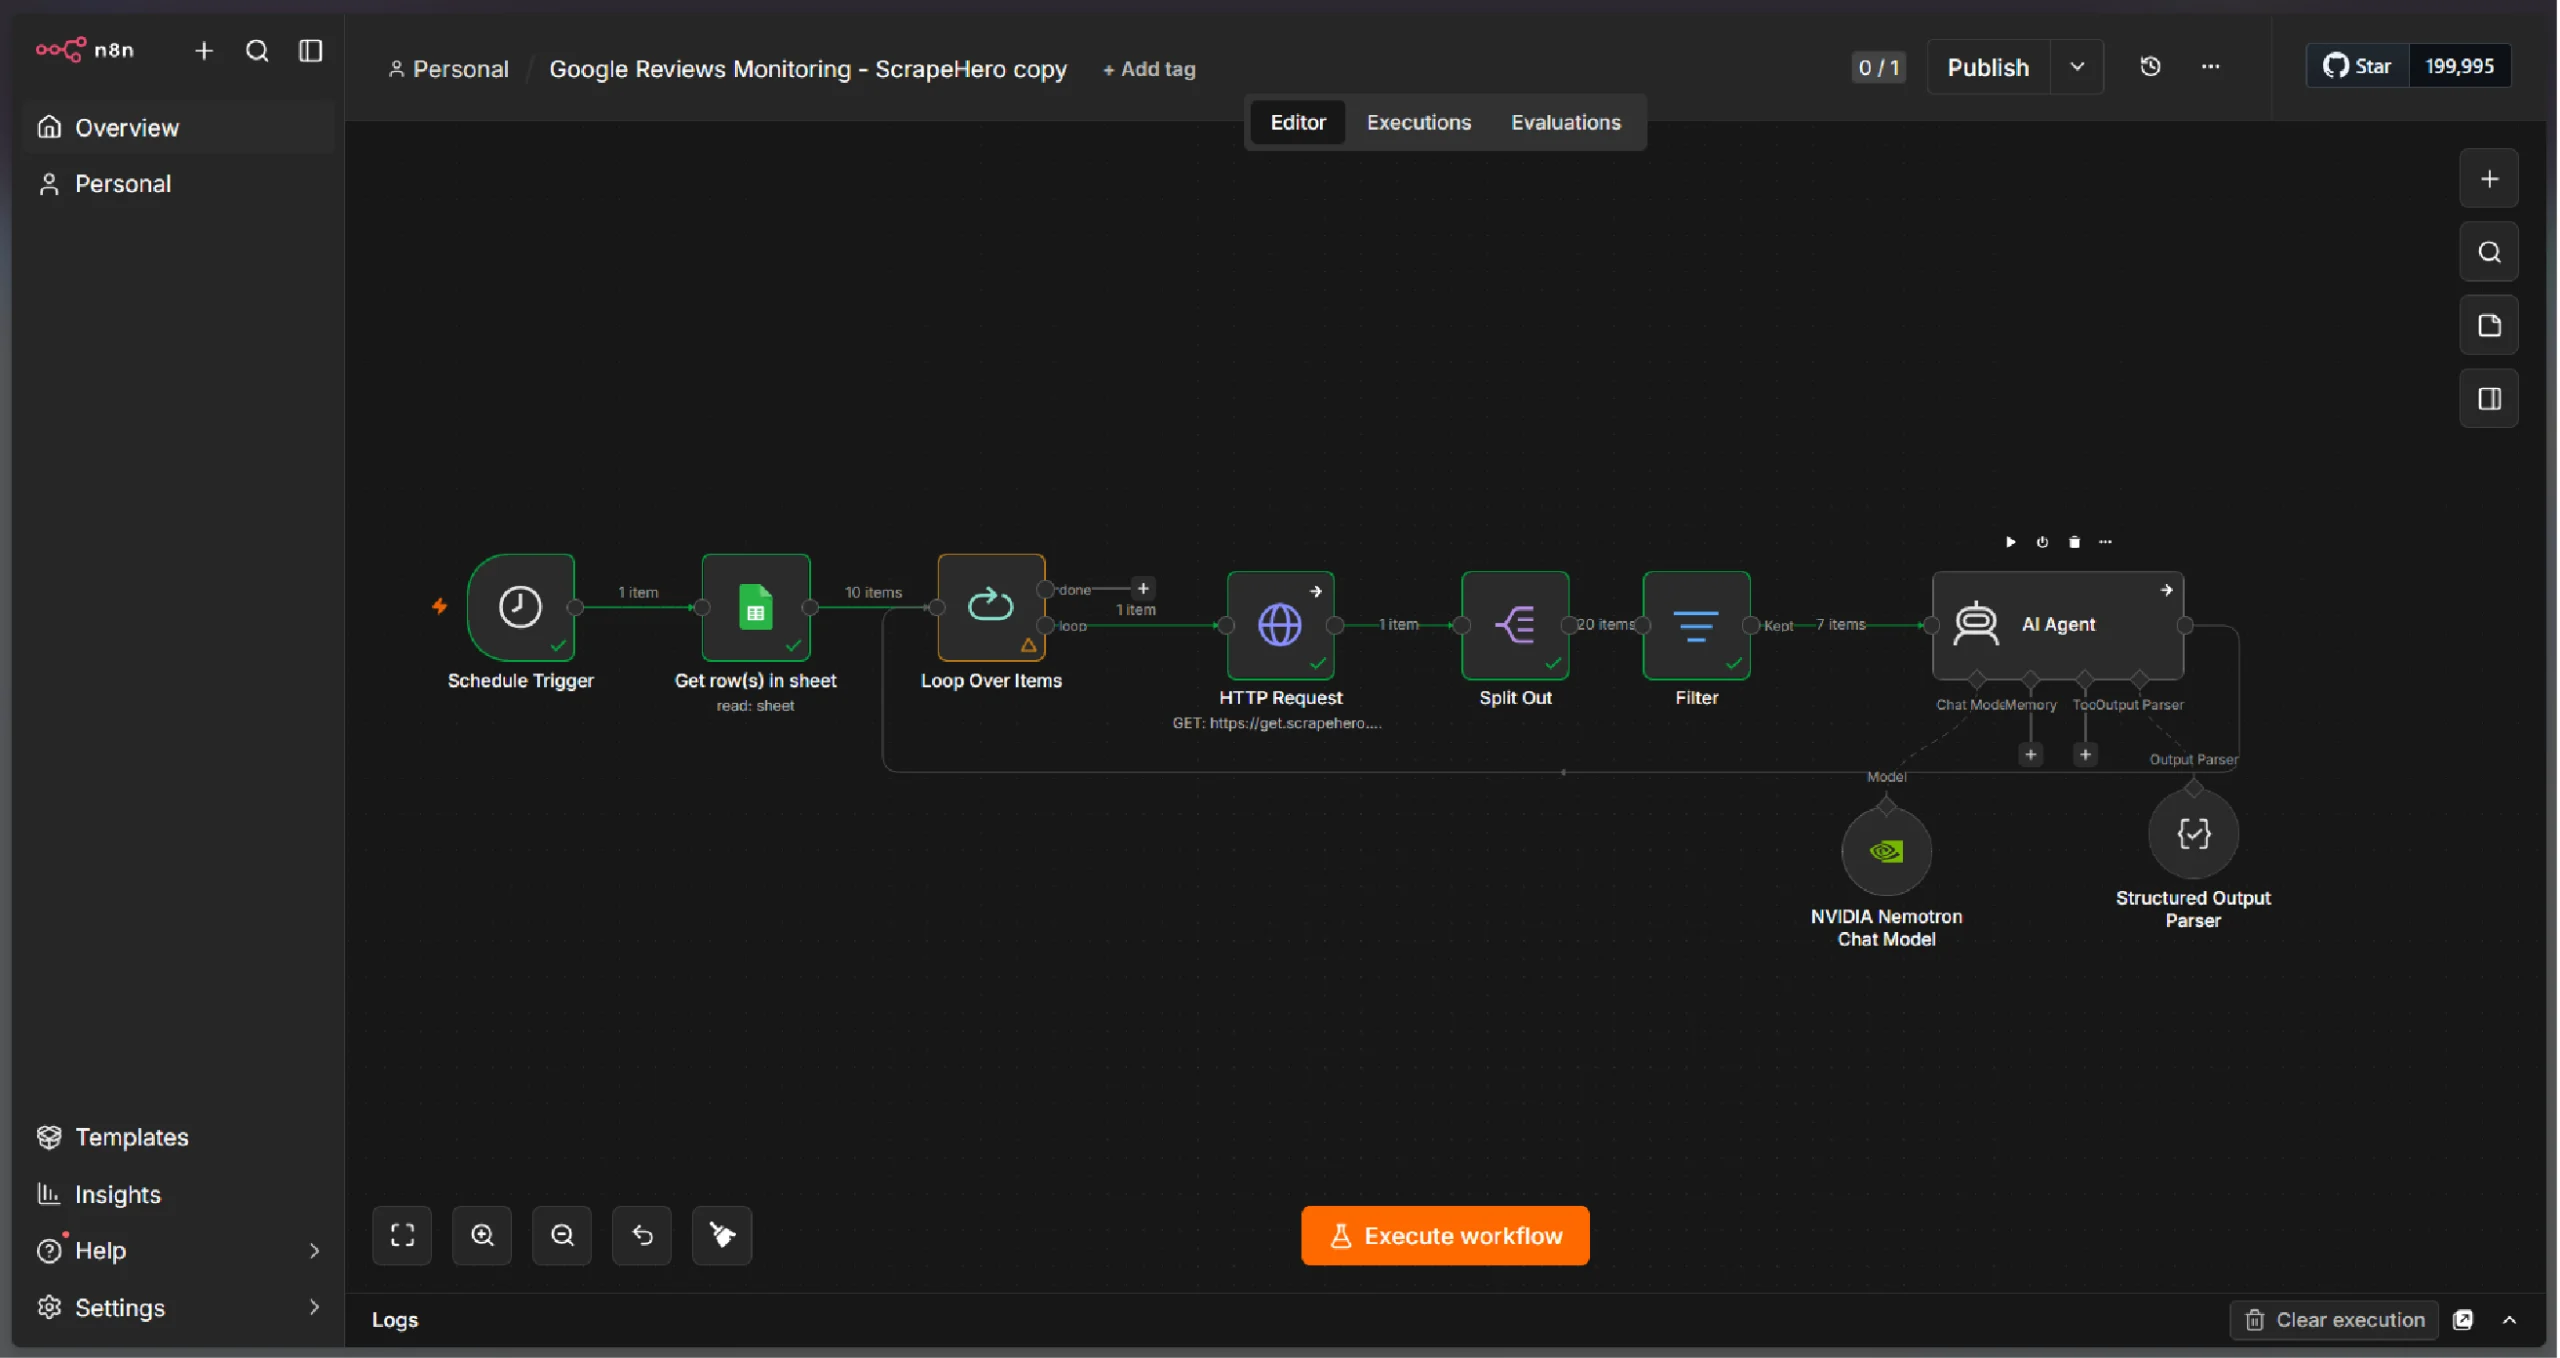Image resolution: width=2560 pixels, height=1358 pixels.
Task: Add Tool sub-node to AI Agent
Action: click(x=2085, y=754)
